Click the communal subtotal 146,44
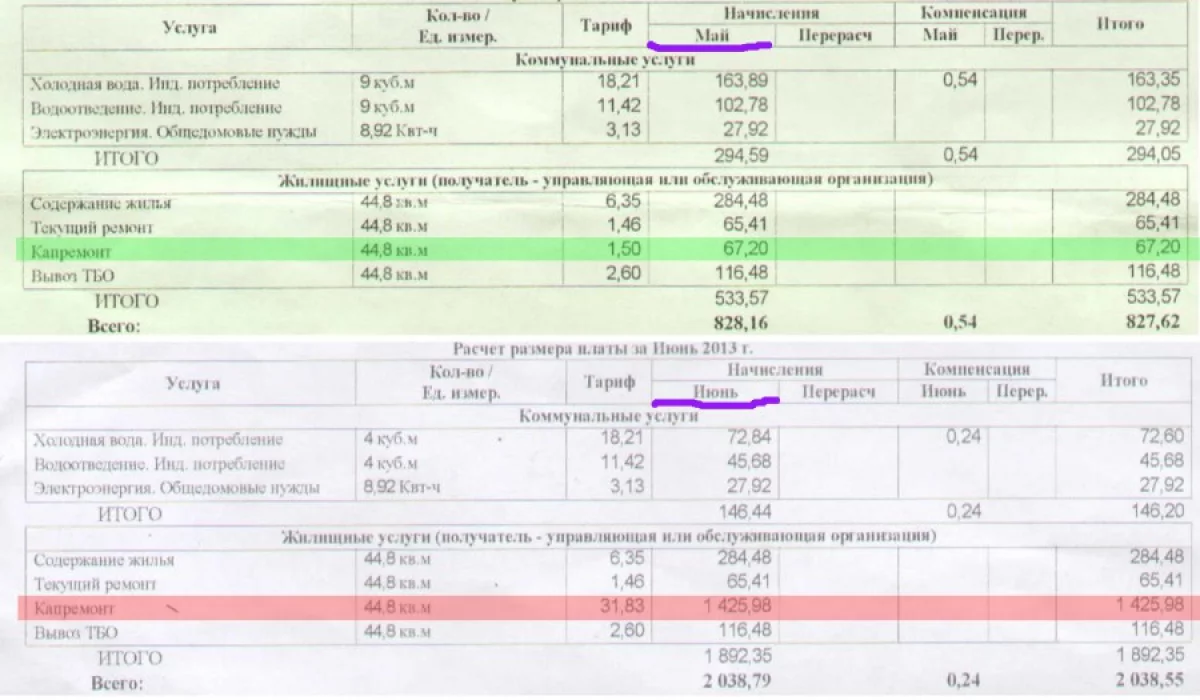1200x700 pixels. [741, 514]
